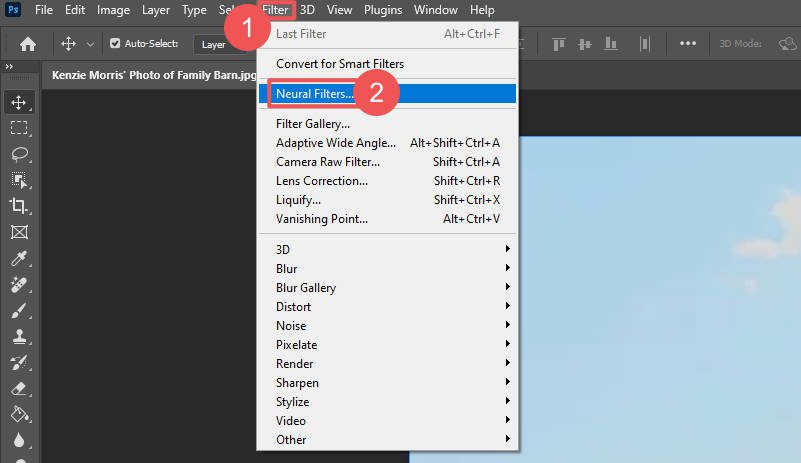Open the Edit menu
The image size is (801, 463).
[75, 10]
